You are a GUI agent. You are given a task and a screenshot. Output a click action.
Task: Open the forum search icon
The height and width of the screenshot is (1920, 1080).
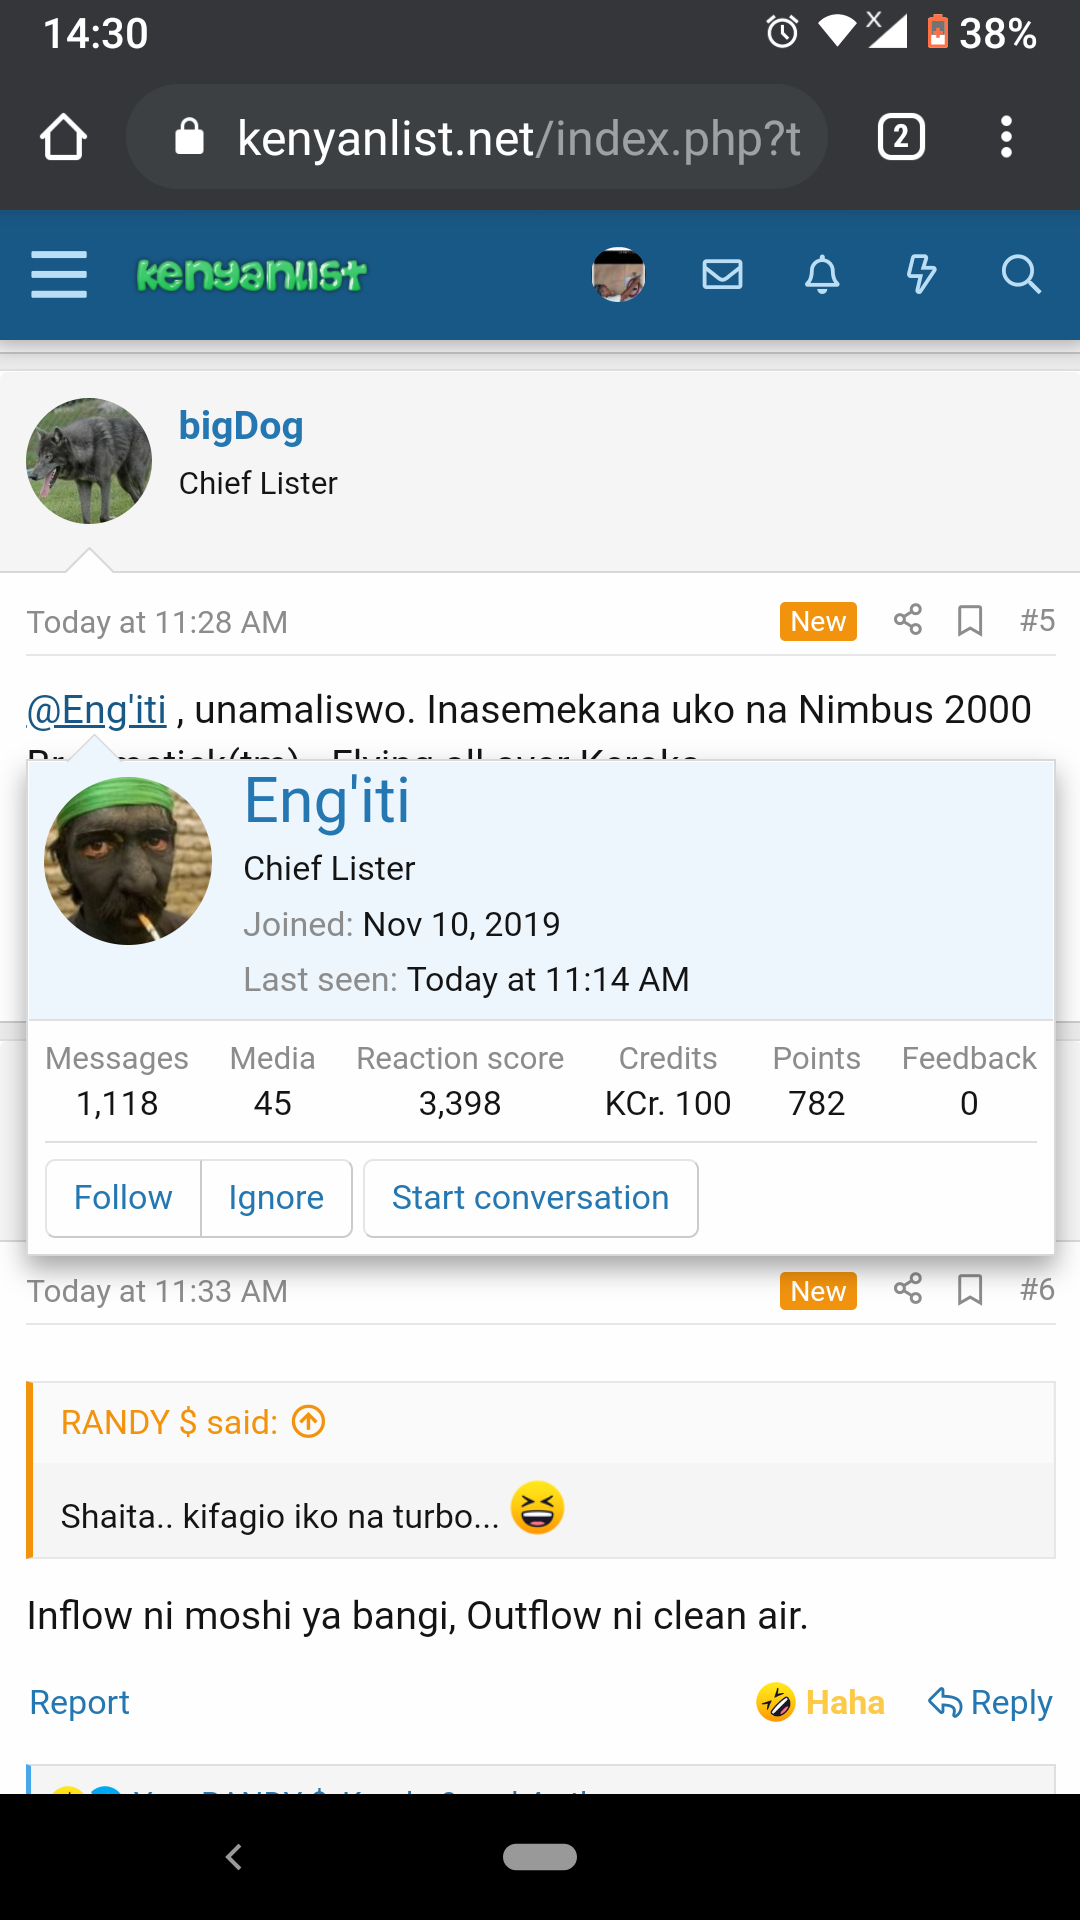1021,274
